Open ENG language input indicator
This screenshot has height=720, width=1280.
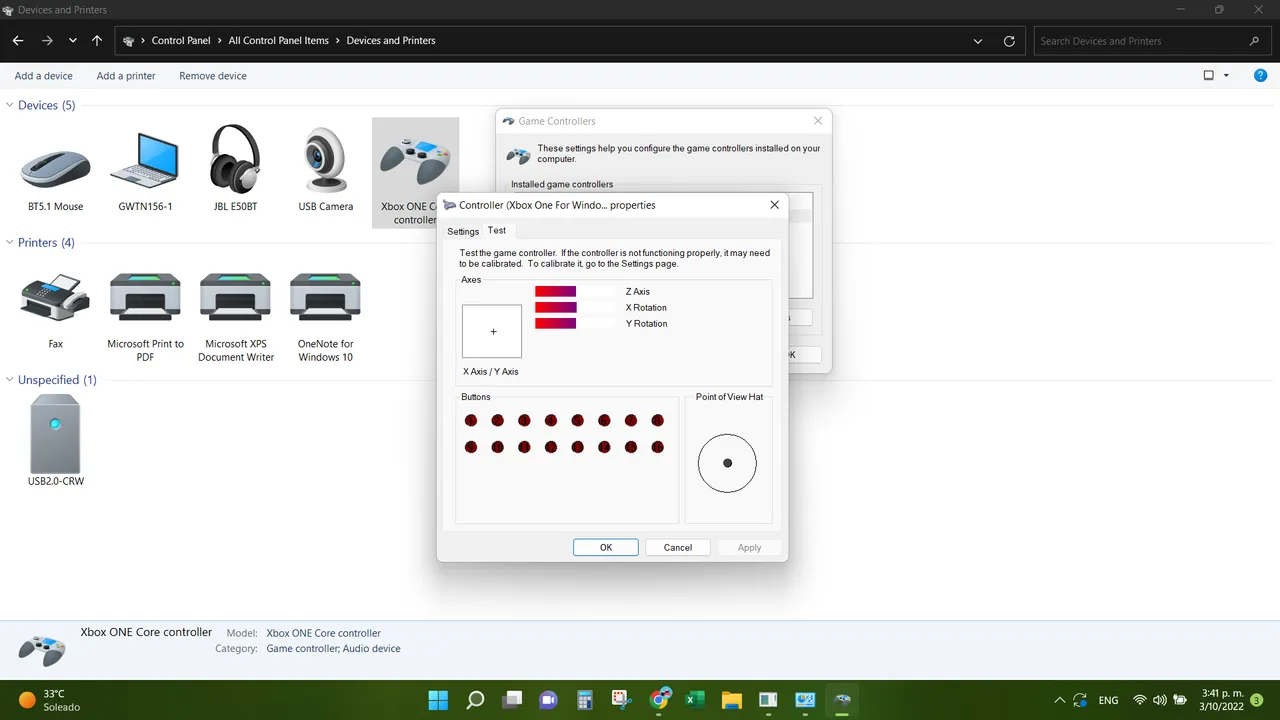coord(1108,700)
